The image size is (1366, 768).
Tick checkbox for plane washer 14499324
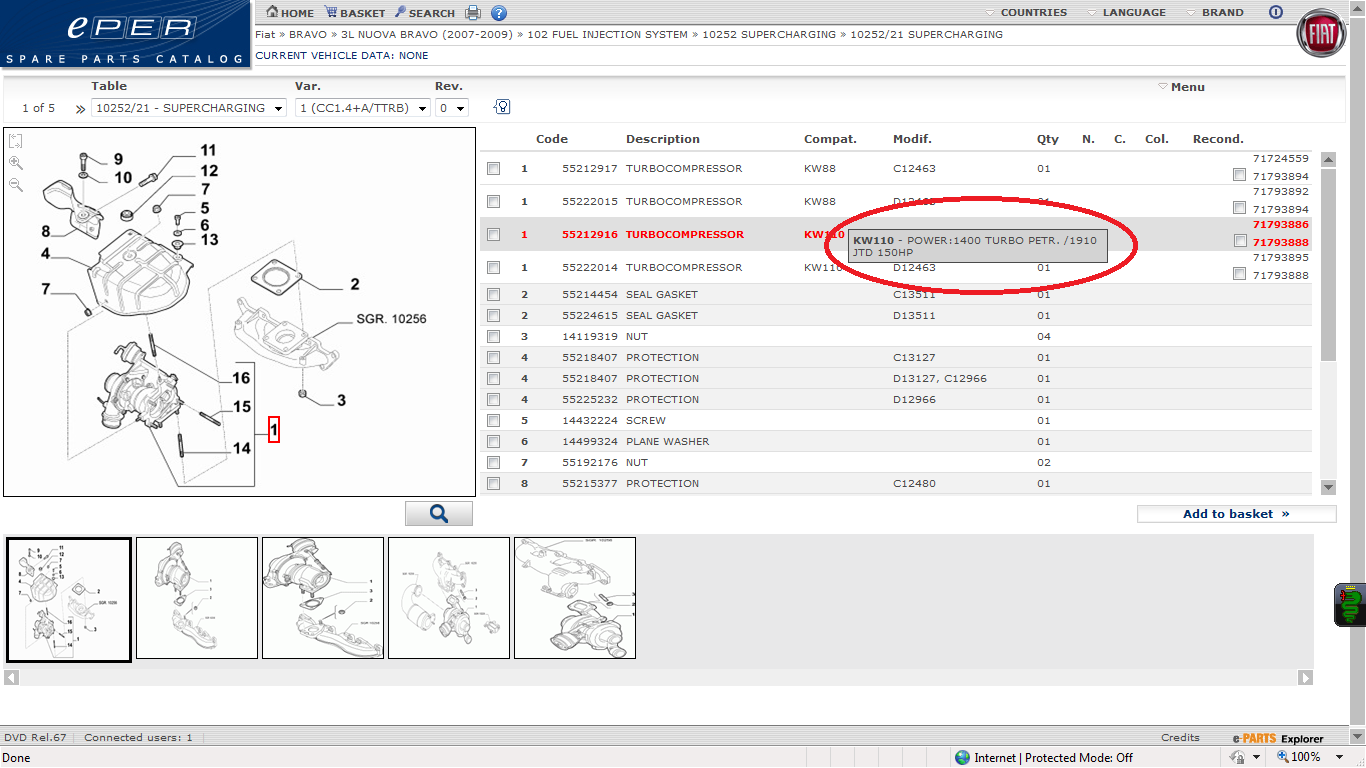(493, 442)
